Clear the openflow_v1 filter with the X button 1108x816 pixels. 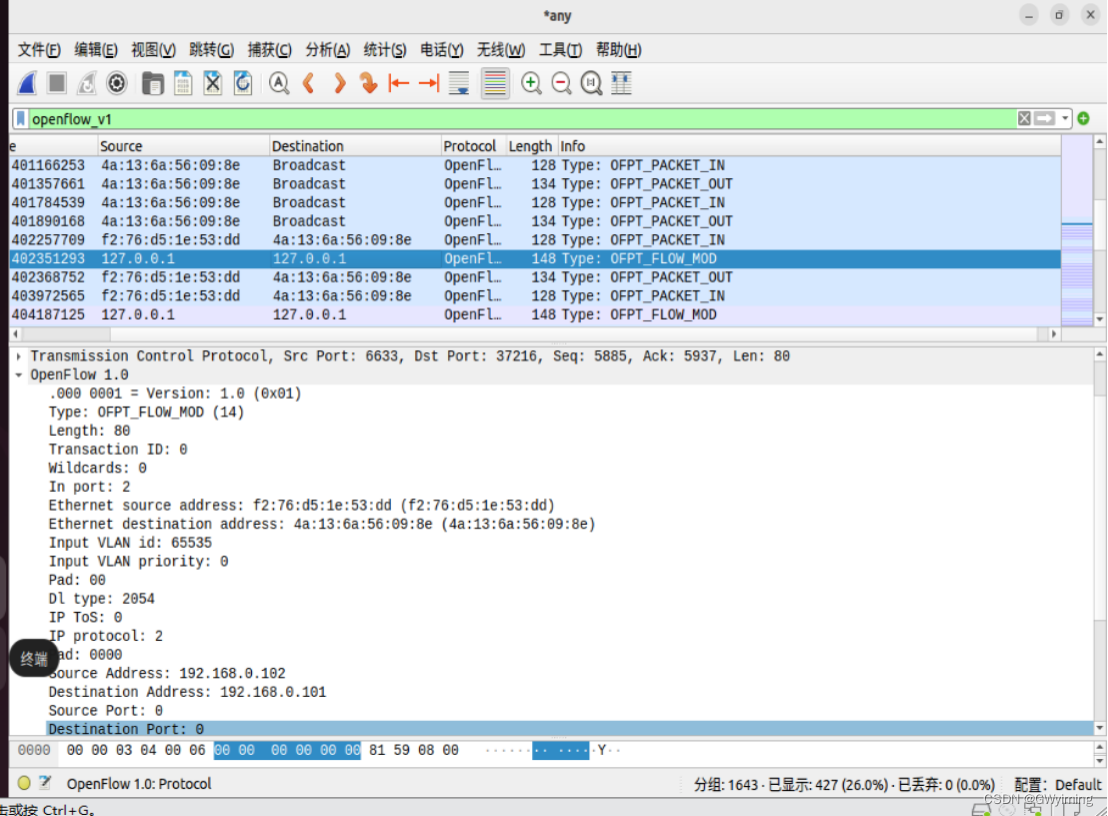(x=1023, y=118)
